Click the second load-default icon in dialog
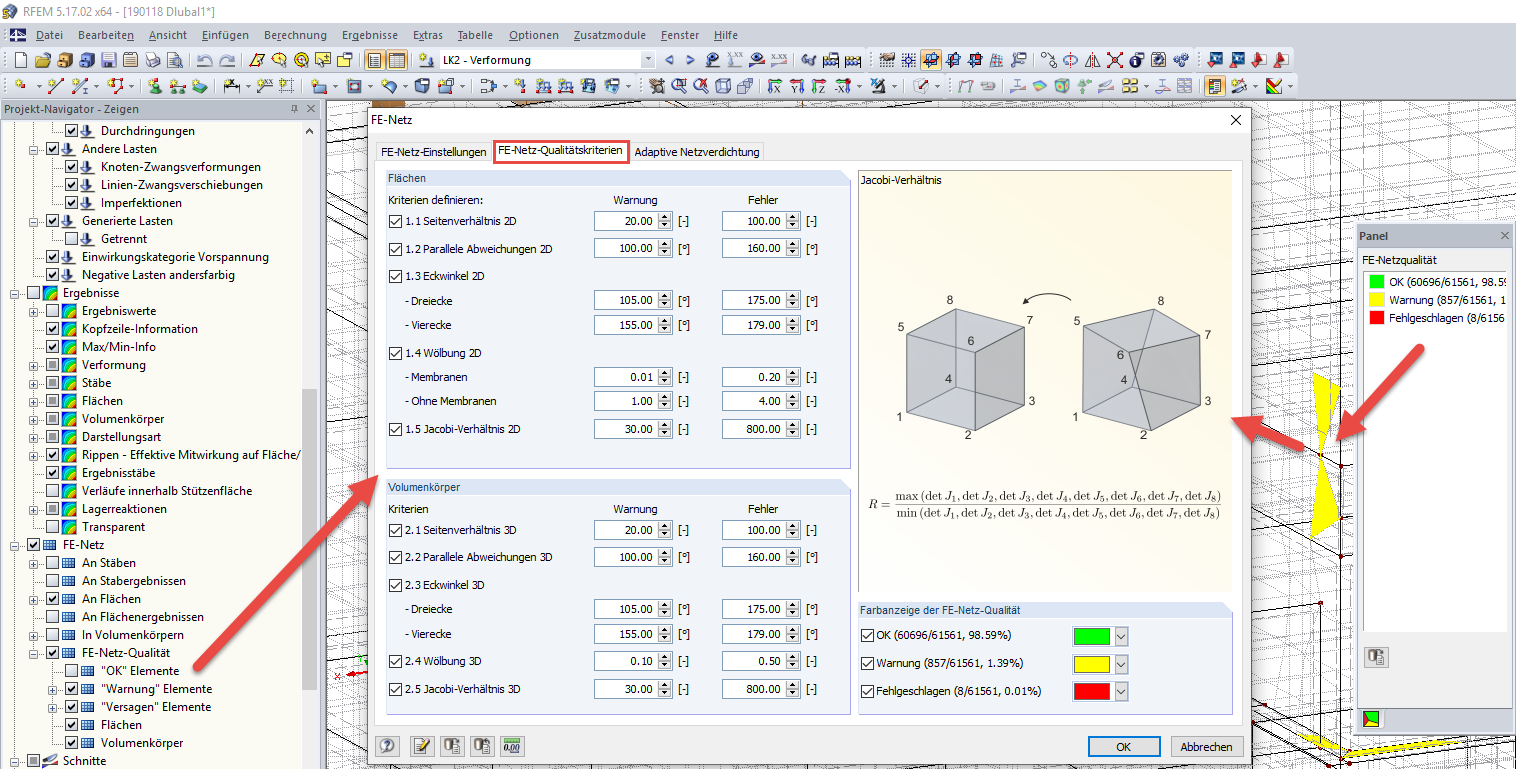 pyautogui.click(x=482, y=746)
